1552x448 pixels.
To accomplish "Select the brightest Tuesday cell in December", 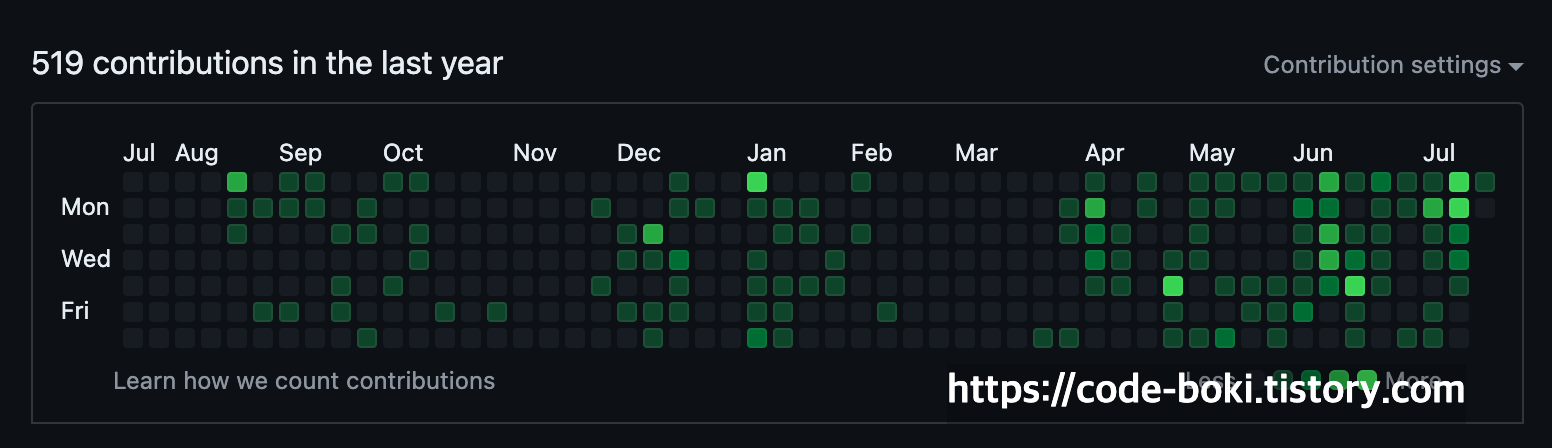I will point(653,234).
